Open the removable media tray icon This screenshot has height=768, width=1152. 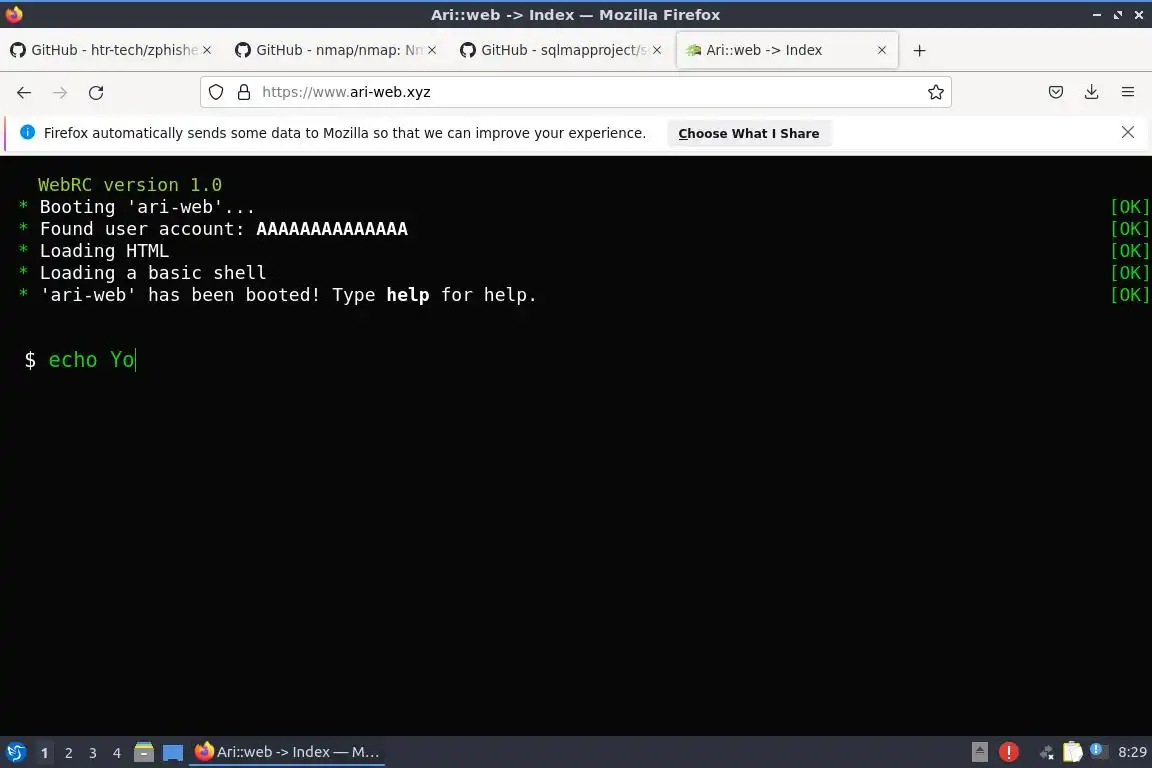click(979, 752)
